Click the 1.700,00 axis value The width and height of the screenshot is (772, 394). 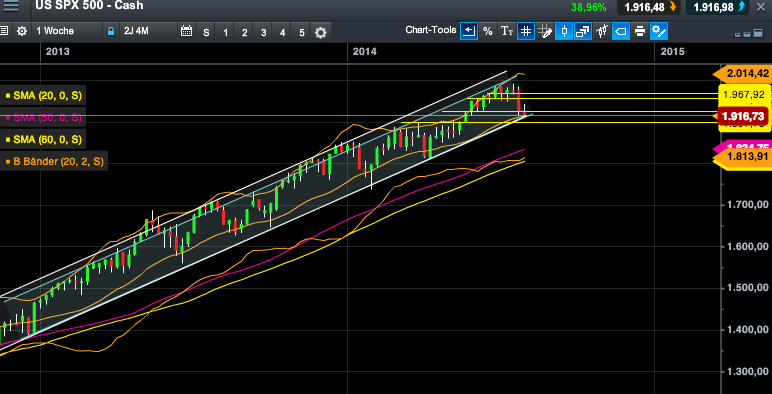click(x=747, y=204)
